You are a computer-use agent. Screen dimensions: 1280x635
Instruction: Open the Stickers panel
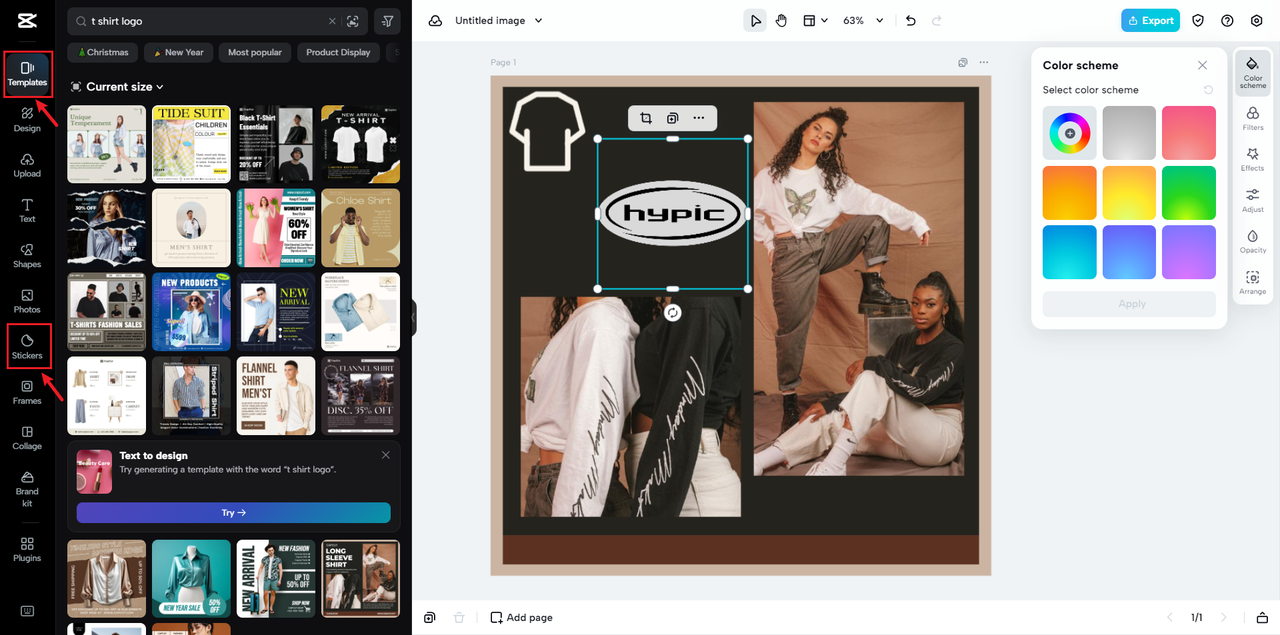pyautogui.click(x=27, y=346)
